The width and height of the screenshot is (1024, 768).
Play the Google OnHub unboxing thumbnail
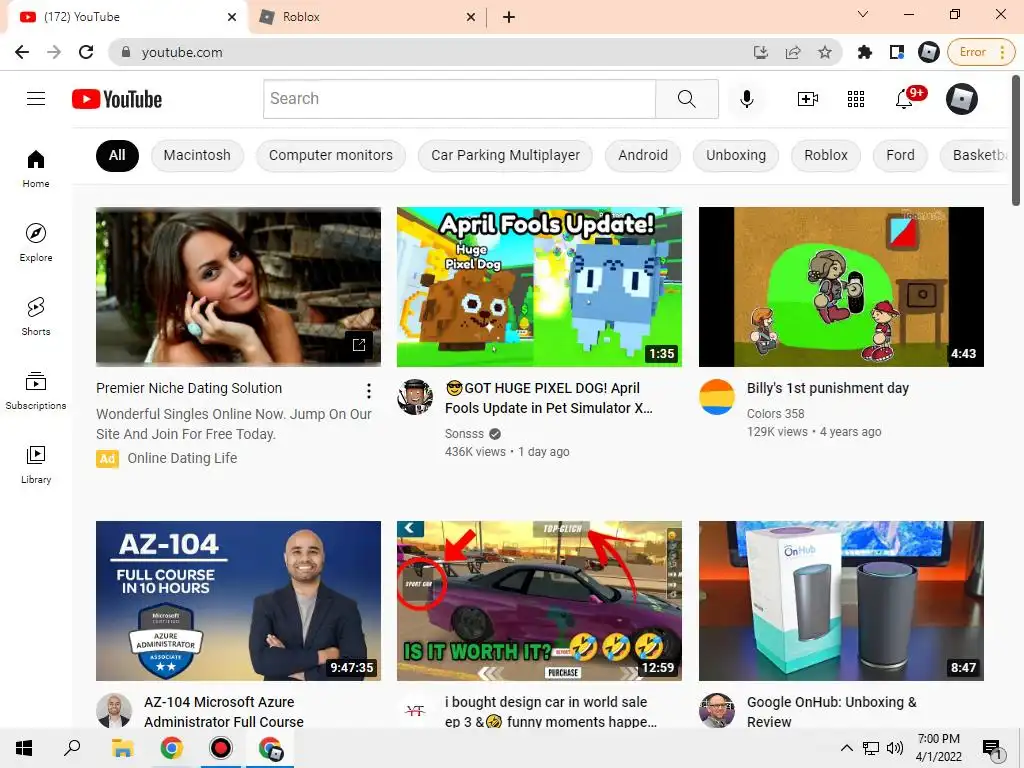(x=841, y=601)
